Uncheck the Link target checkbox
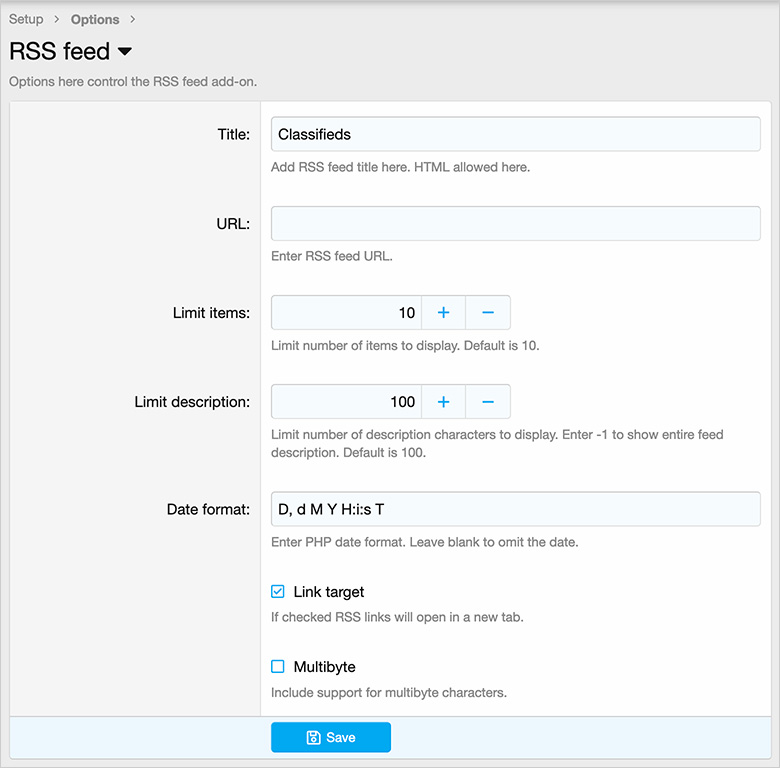The height and width of the screenshot is (768, 780). [278, 592]
